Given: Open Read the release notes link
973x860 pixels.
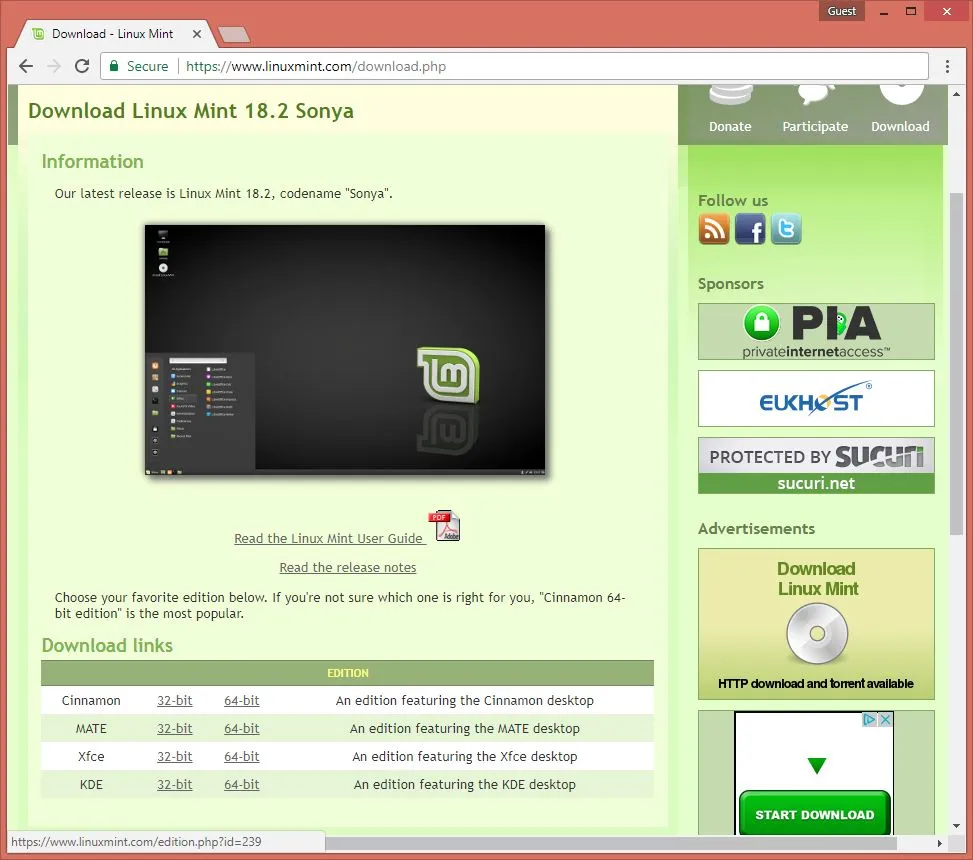Looking at the screenshot, I should pyautogui.click(x=348, y=567).
